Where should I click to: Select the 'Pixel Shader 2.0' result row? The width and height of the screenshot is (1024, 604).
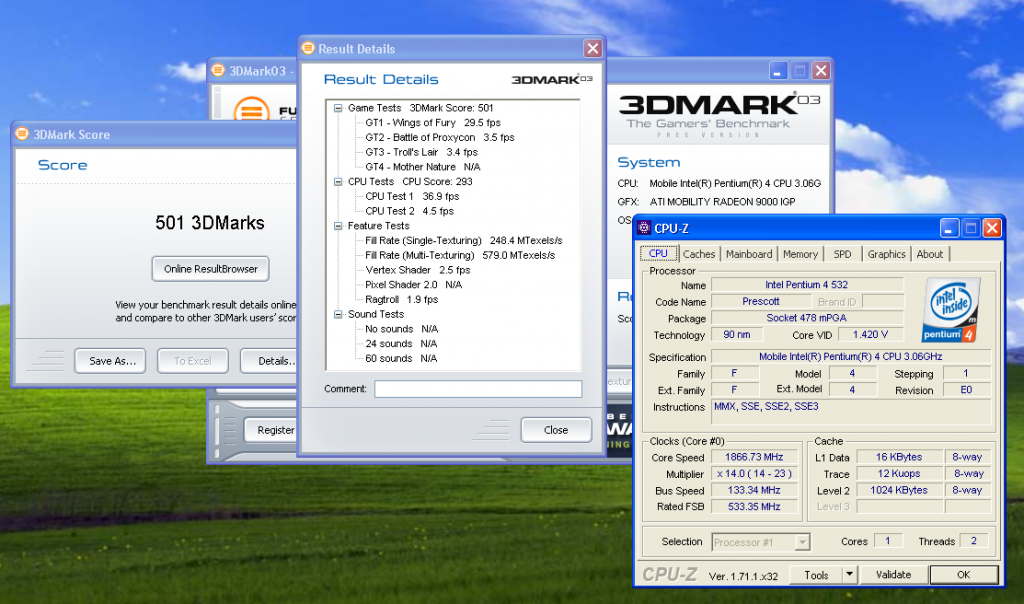click(413, 285)
